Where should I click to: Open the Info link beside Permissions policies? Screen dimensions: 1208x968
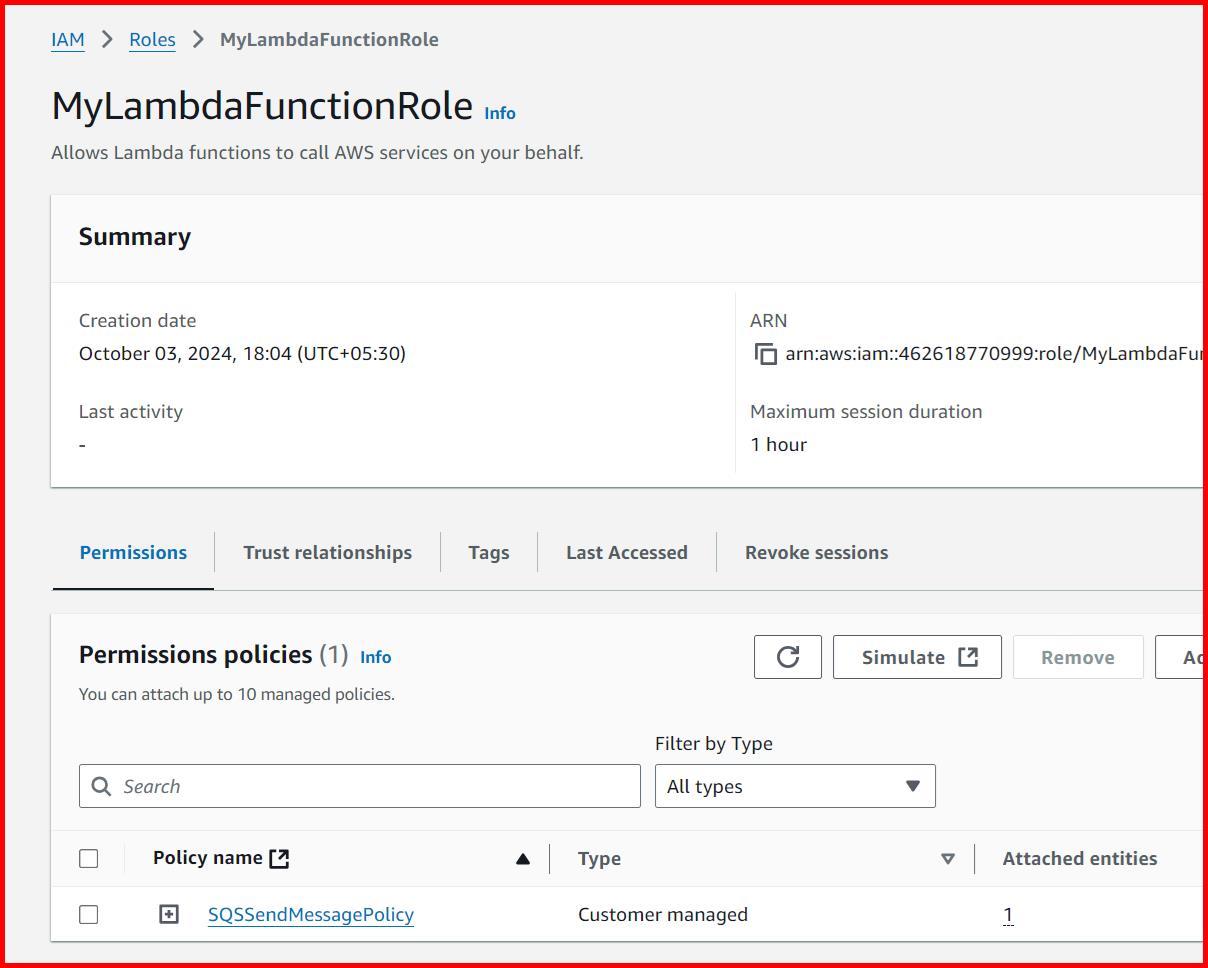click(x=376, y=657)
